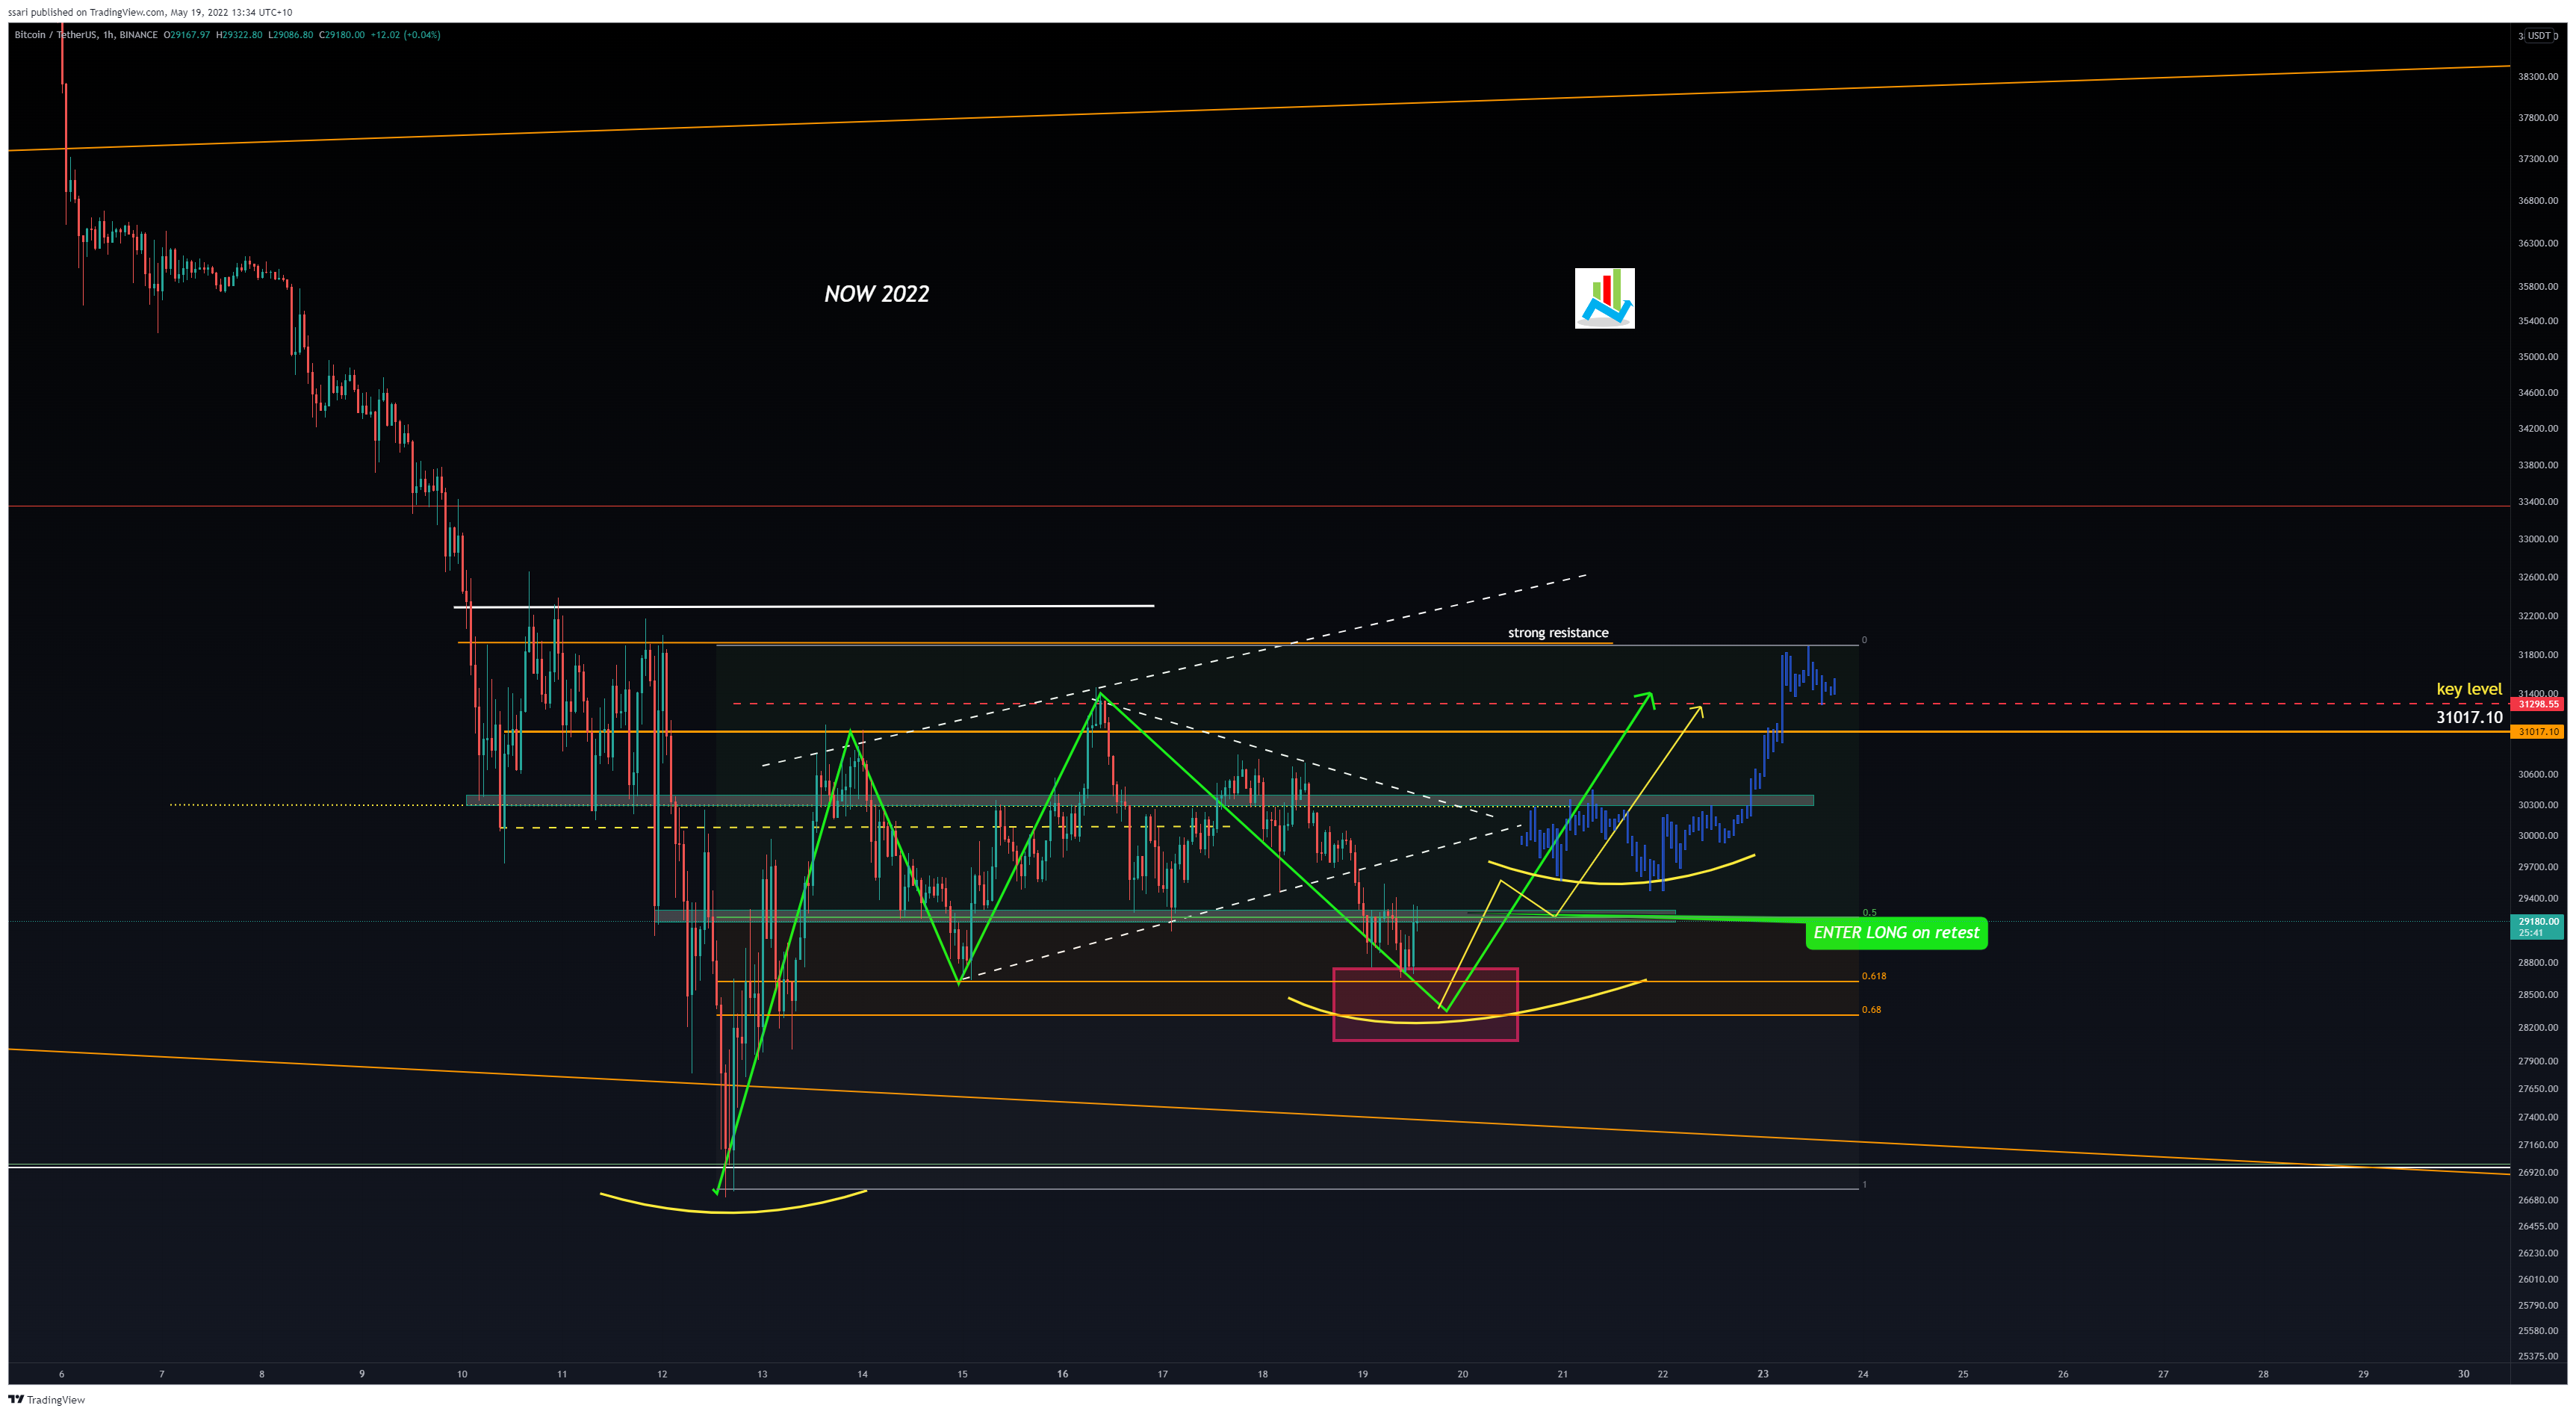Click the low value L29086.80 in header
Screen dimensions: 2576x1414
click(x=290, y=35)
